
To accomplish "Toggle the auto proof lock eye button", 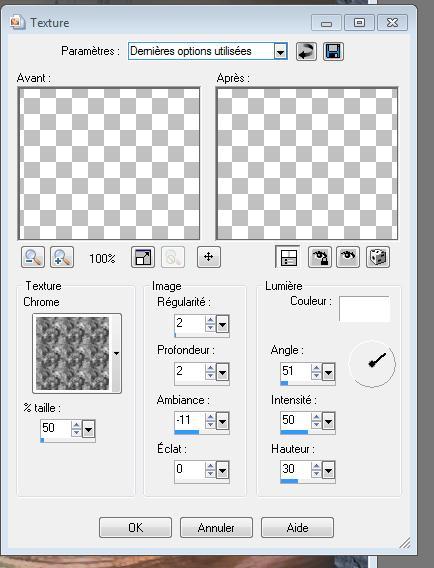I will (x=320, y=257).
